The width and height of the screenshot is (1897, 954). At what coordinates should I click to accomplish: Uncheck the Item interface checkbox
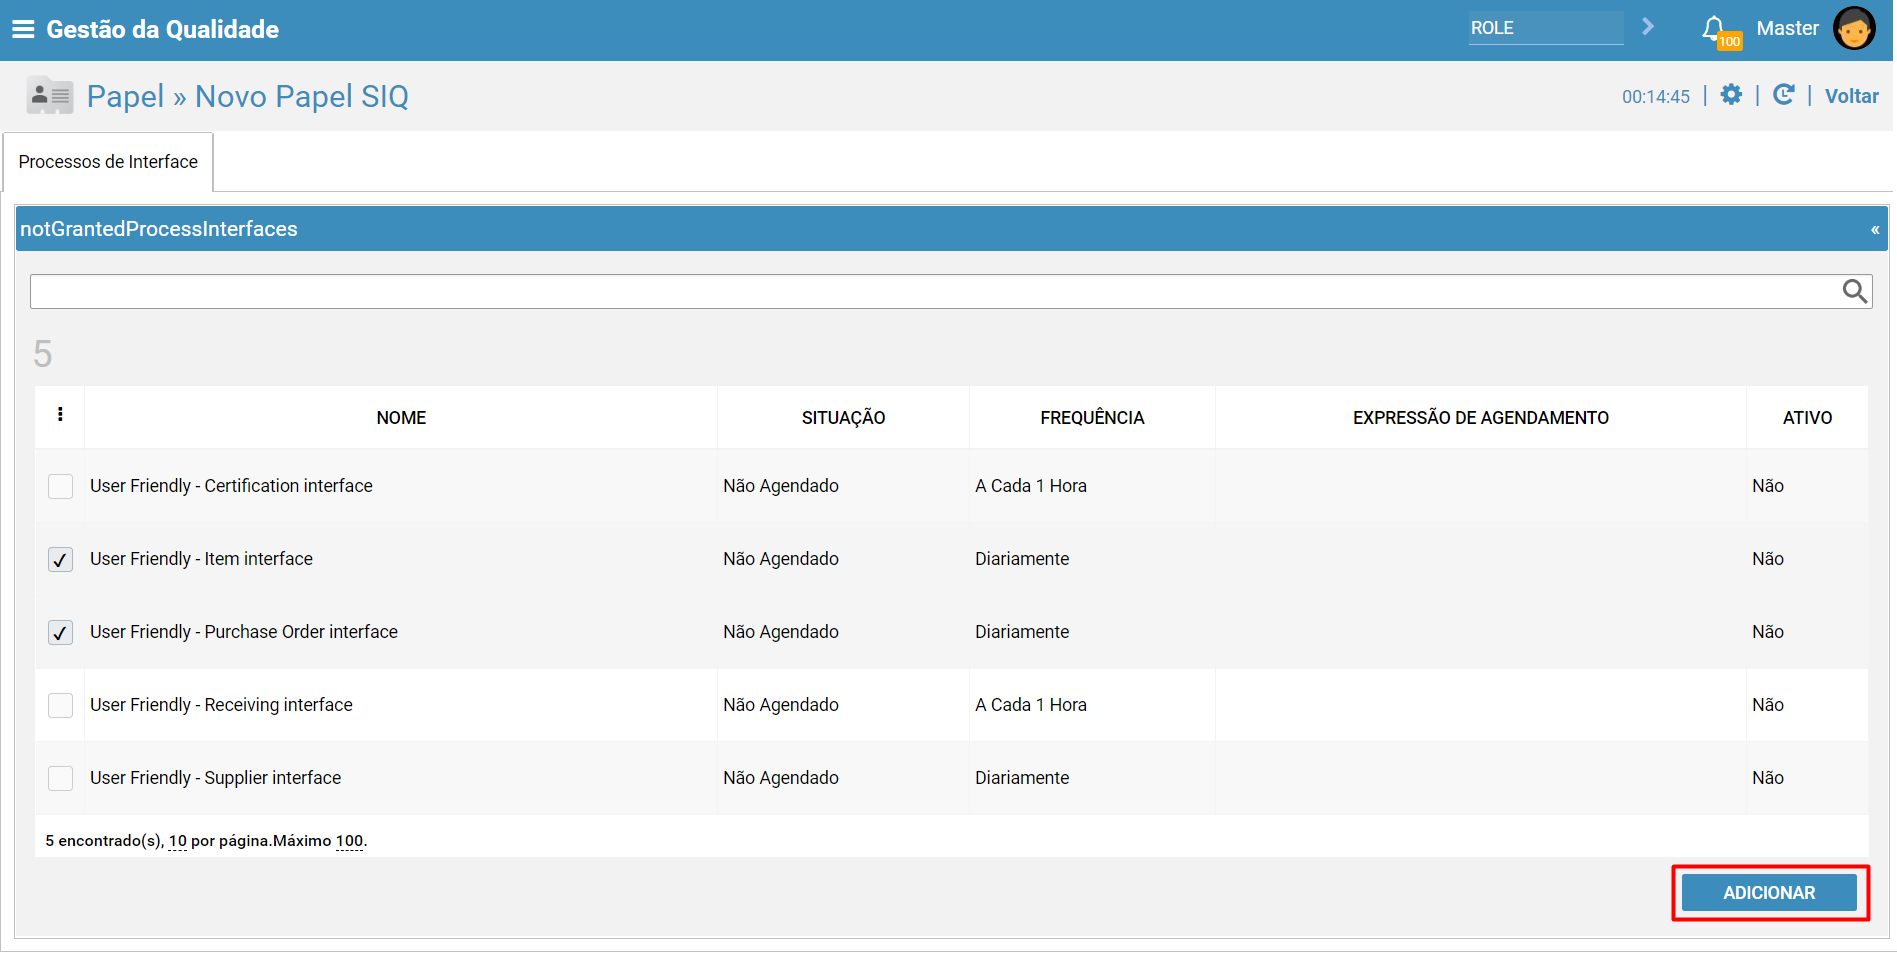(60, 559)
